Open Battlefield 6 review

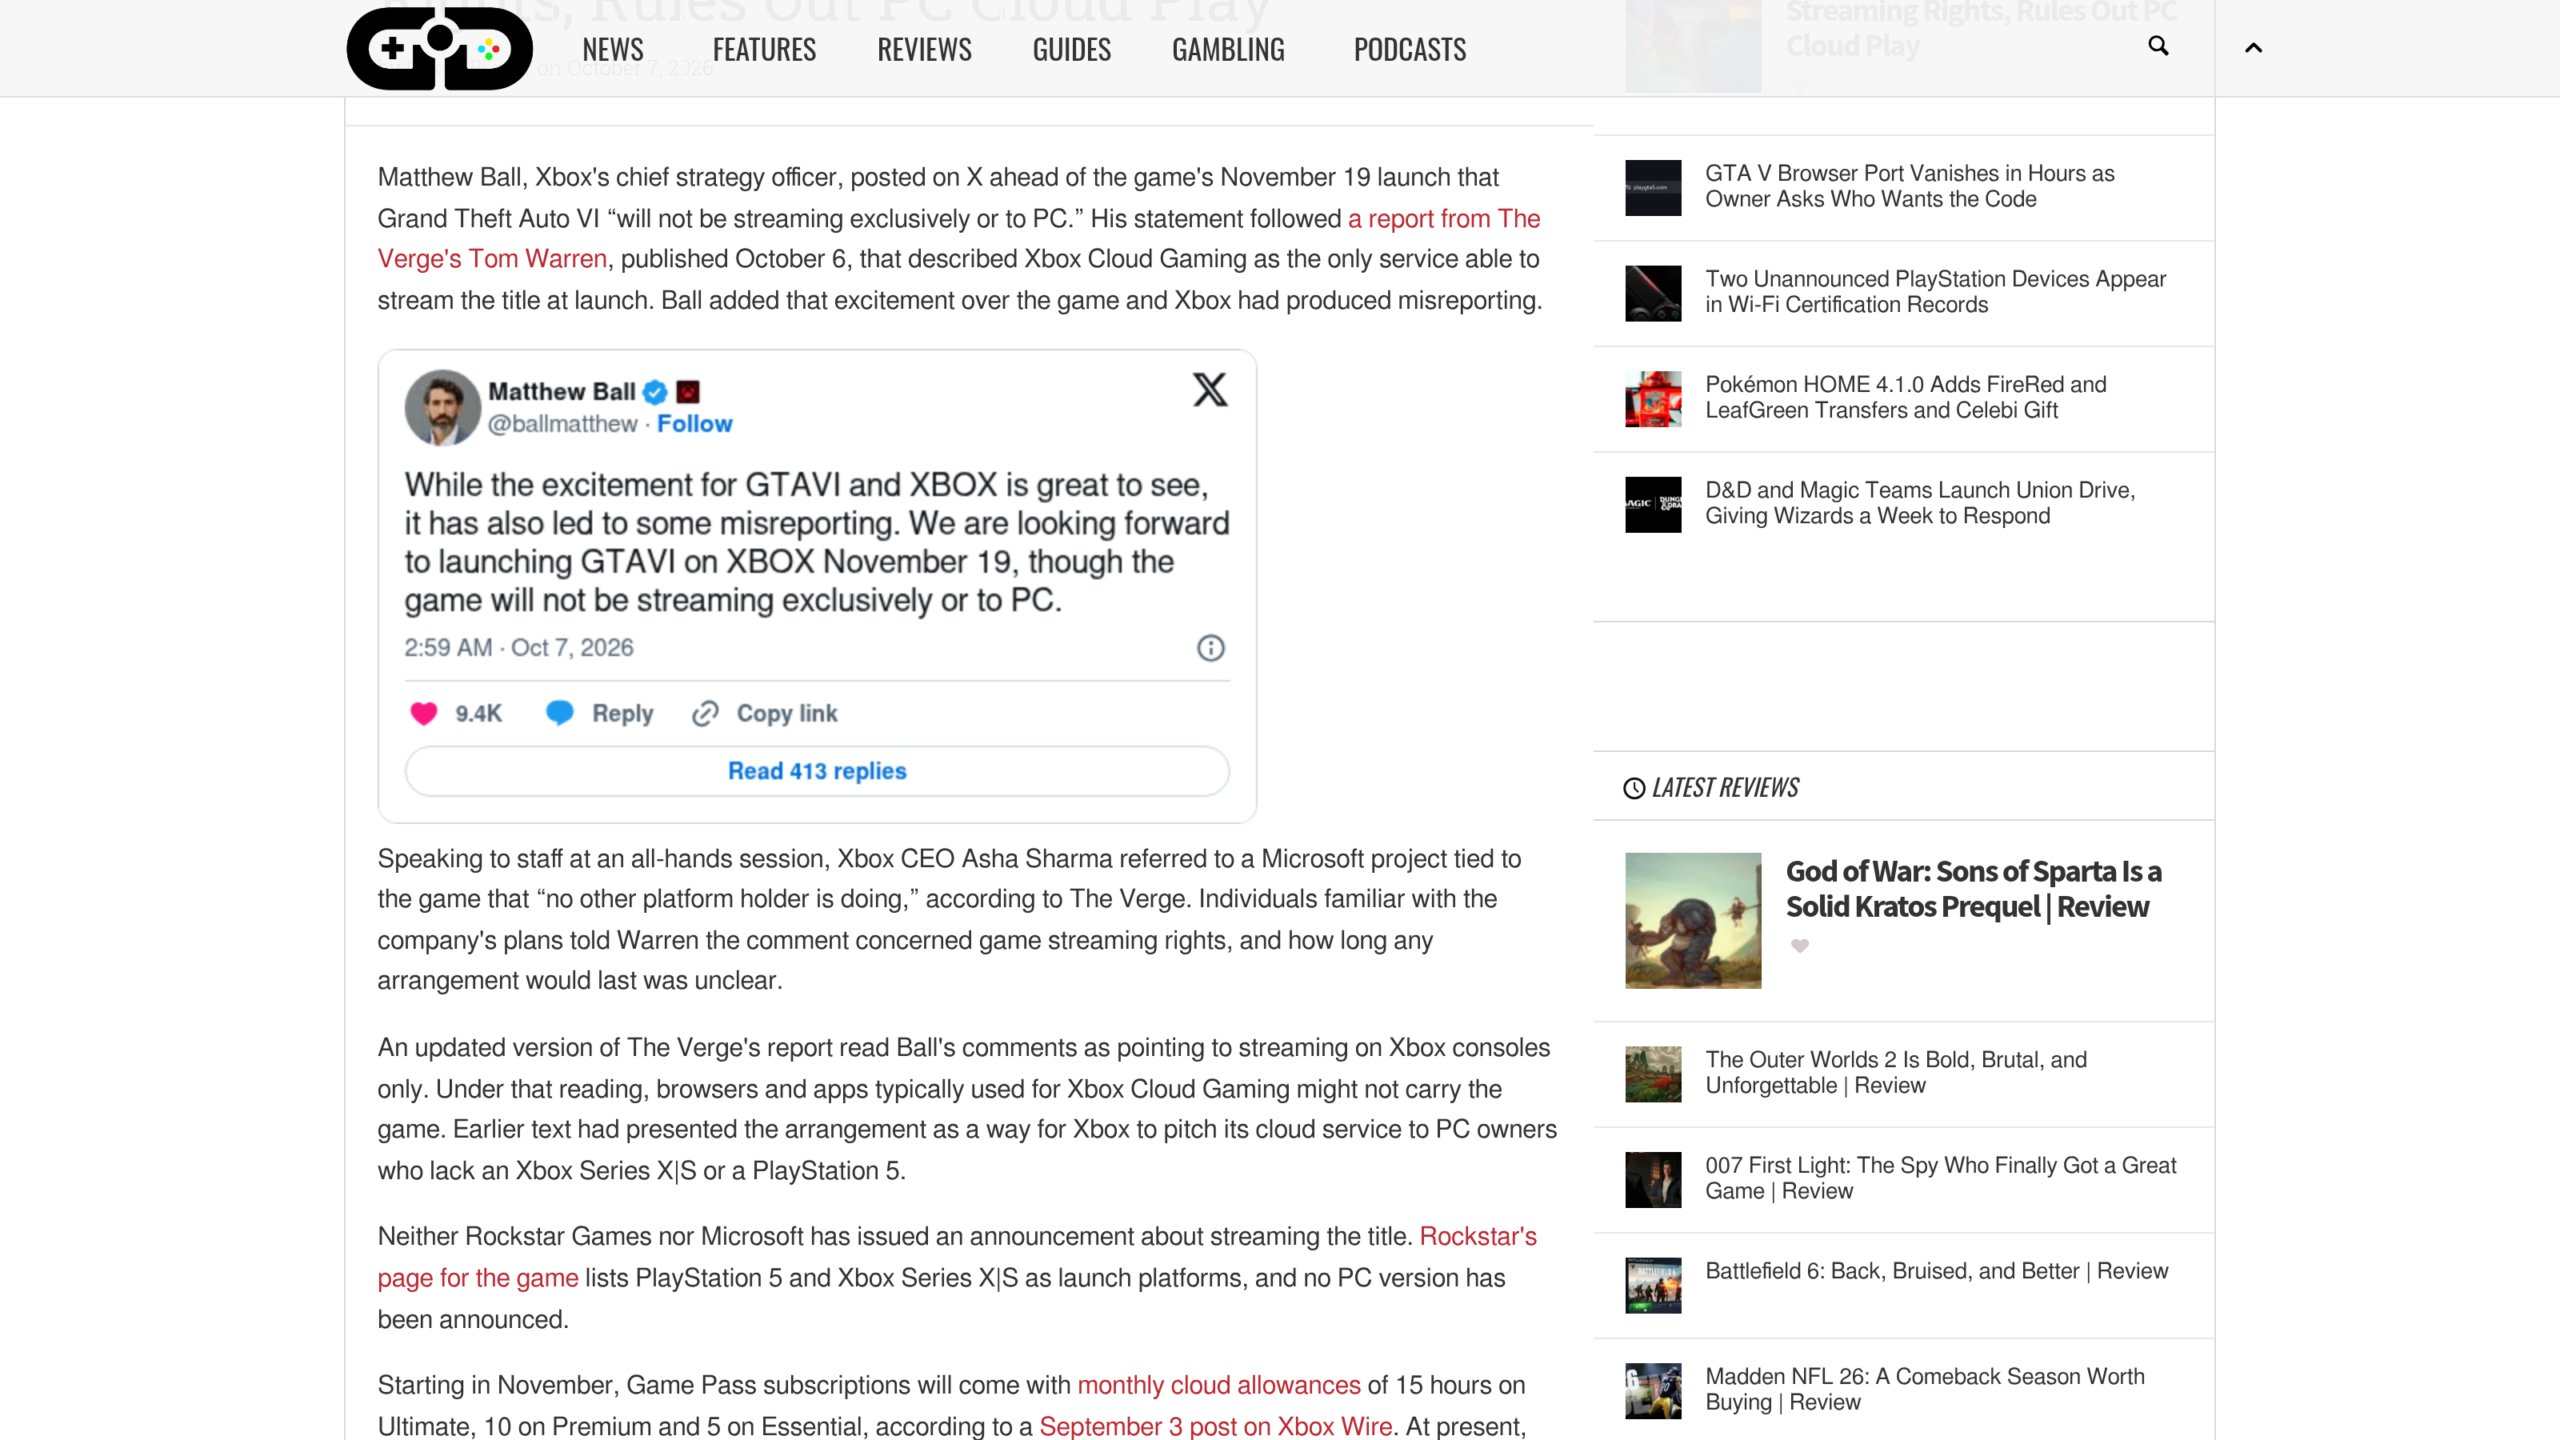pyautogui.click(x=1937, y=1271)
